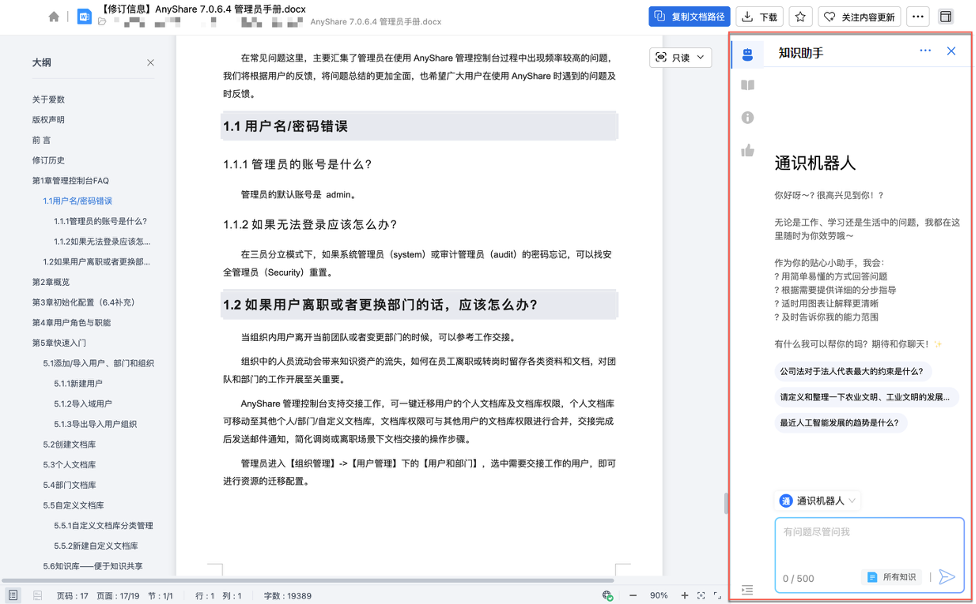Viewport: 976px width, 604px height.
Task: Select outline item 5.5.1自定义文档库分类管理
Action: [x=103, y=526]
